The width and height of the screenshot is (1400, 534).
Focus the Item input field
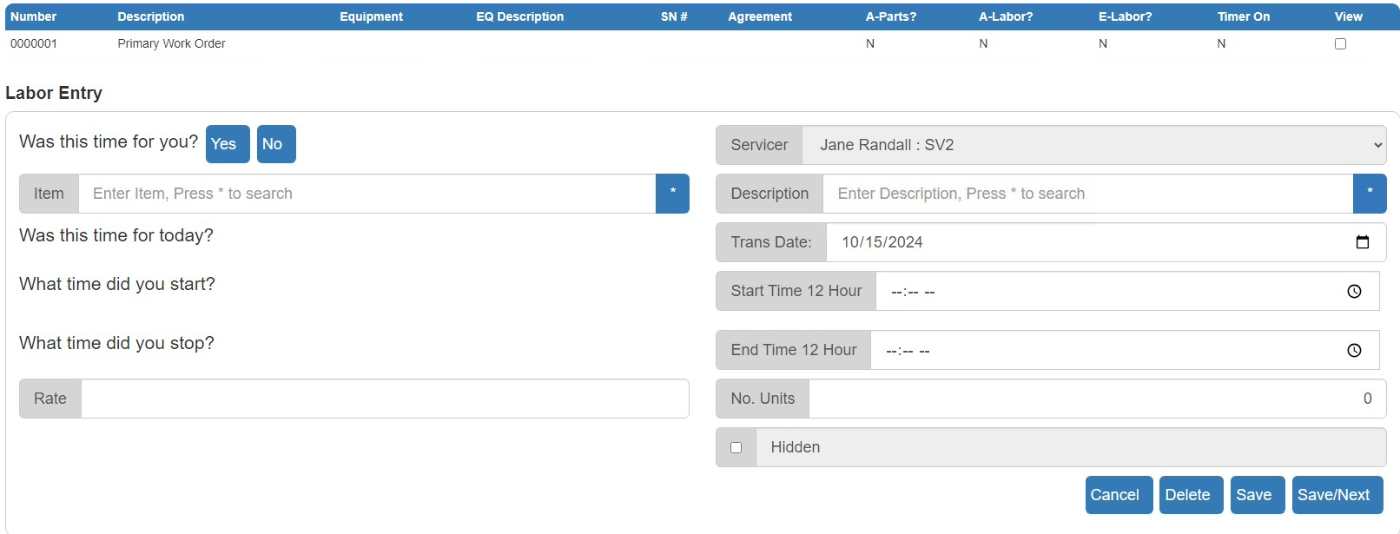366,194
